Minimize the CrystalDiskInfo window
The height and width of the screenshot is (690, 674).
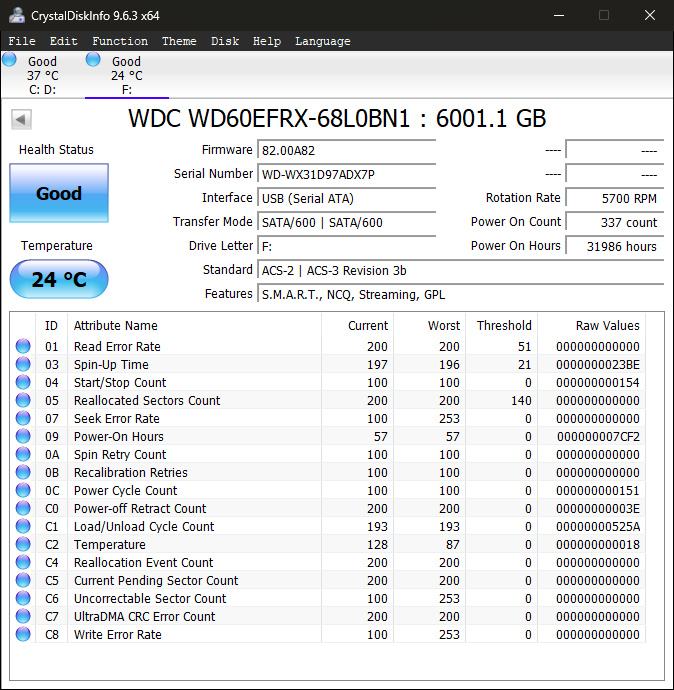coord(559,15)
